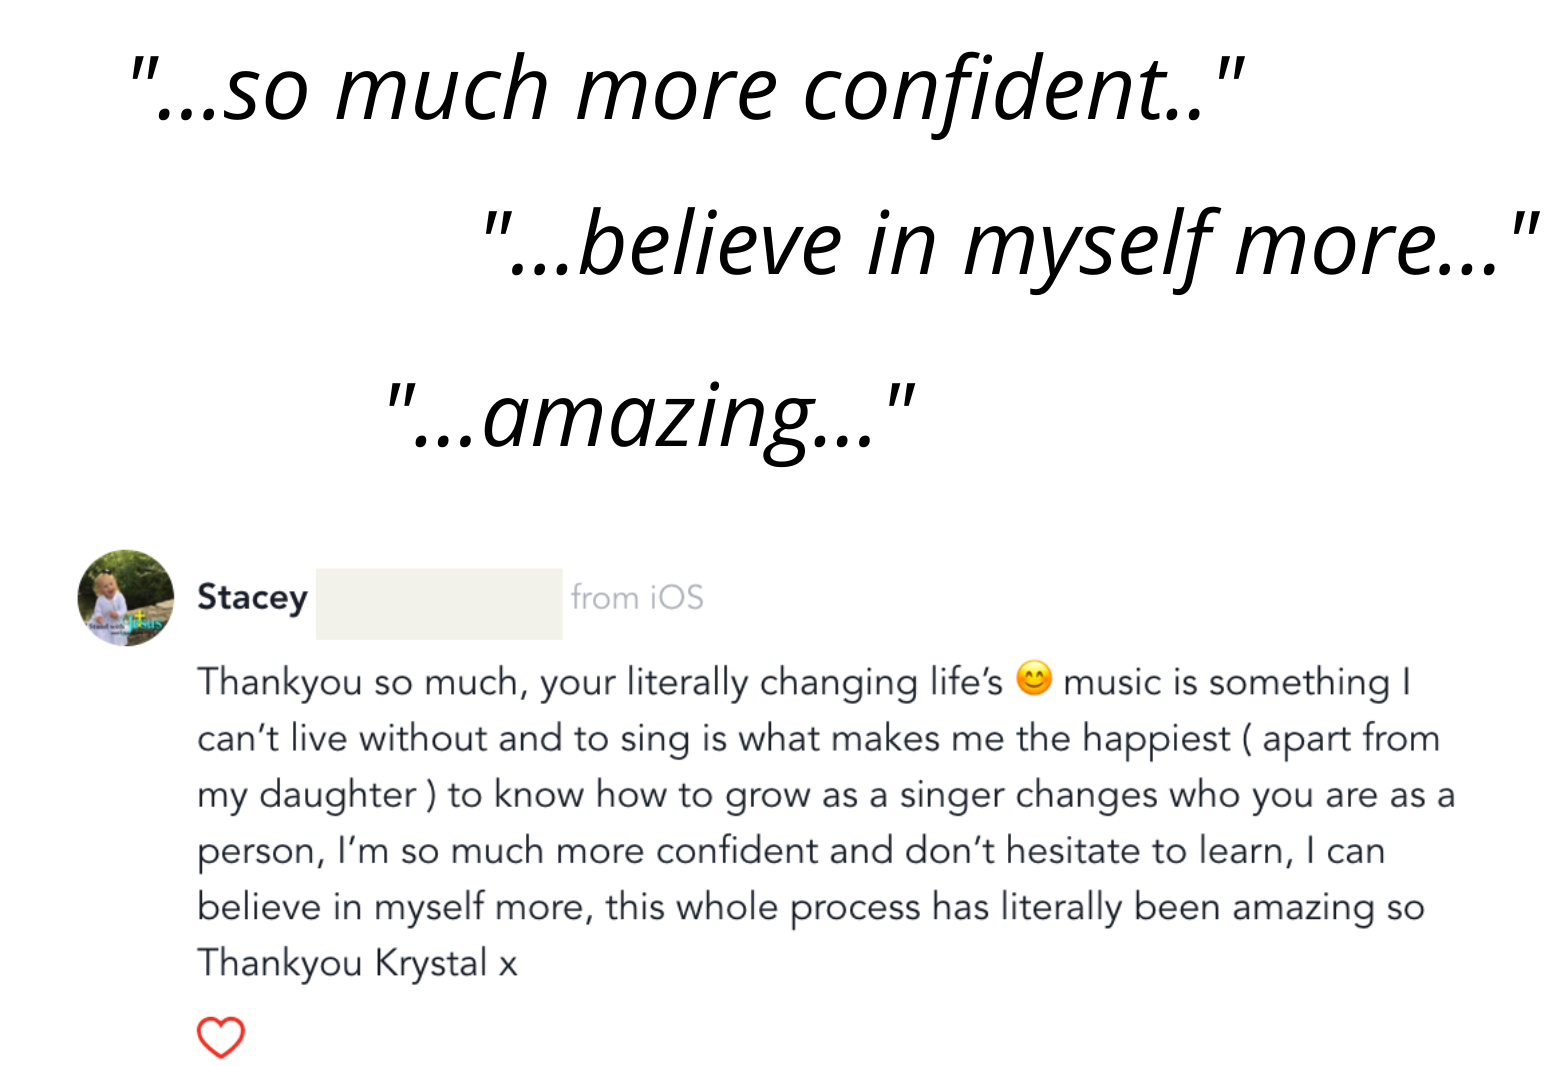1568x1066 pixels.
Task: Click the commenter name Stacey
Action: pyautogui.click(x=252, y=597)
